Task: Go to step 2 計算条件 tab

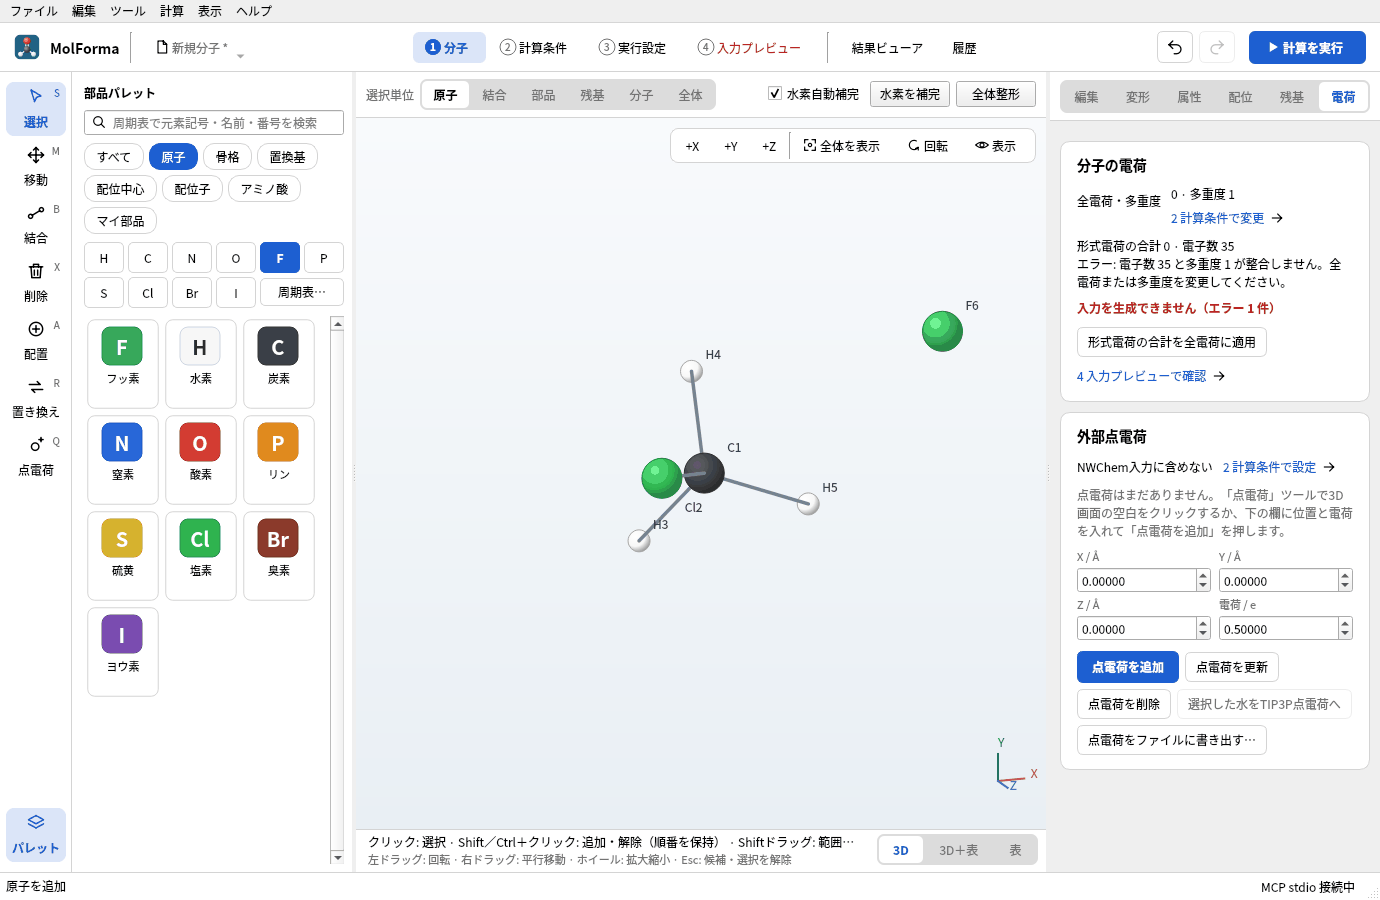Action: point(533,47)
